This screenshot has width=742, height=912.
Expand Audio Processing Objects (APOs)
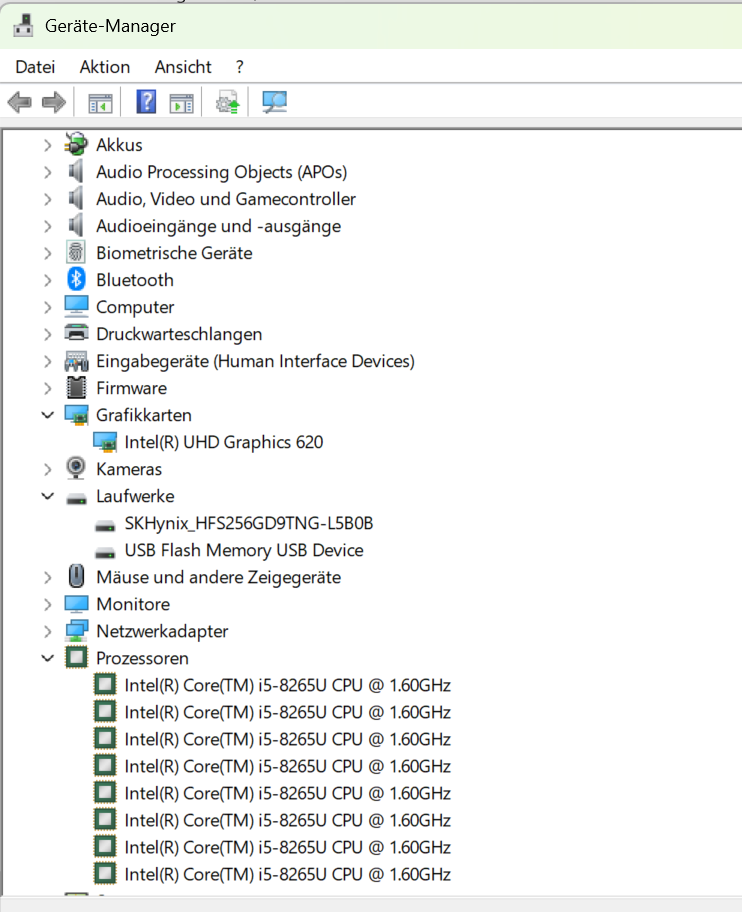point(47,172)
